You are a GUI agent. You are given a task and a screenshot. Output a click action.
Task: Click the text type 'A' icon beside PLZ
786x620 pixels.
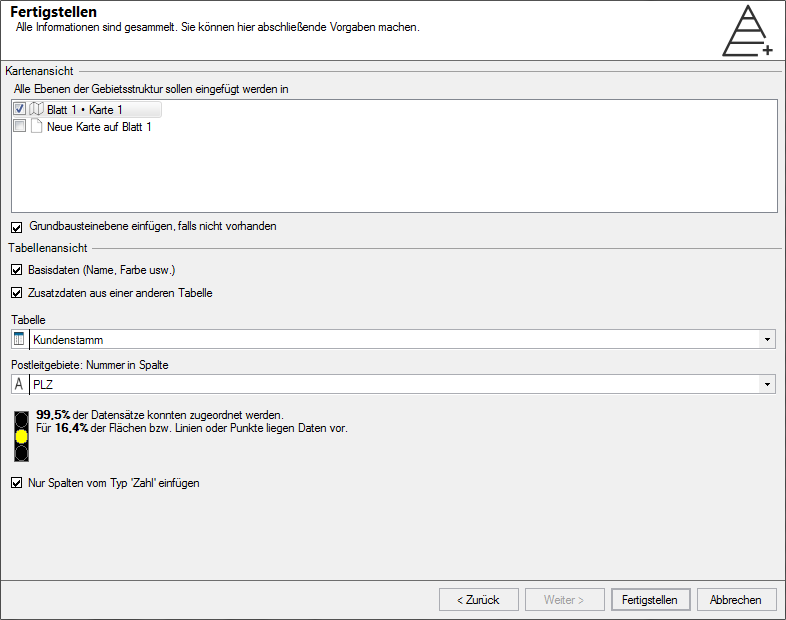(x=19, y=384)
